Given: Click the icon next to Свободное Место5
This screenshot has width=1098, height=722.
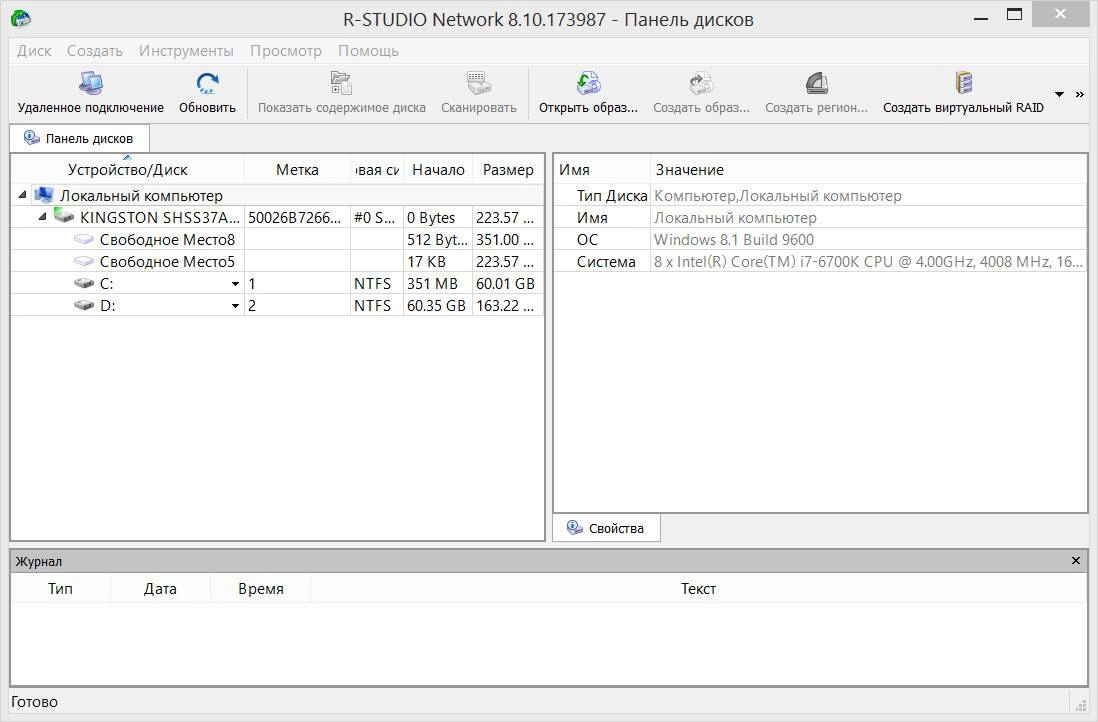Looking at the screenshot, I should (83, 261).
